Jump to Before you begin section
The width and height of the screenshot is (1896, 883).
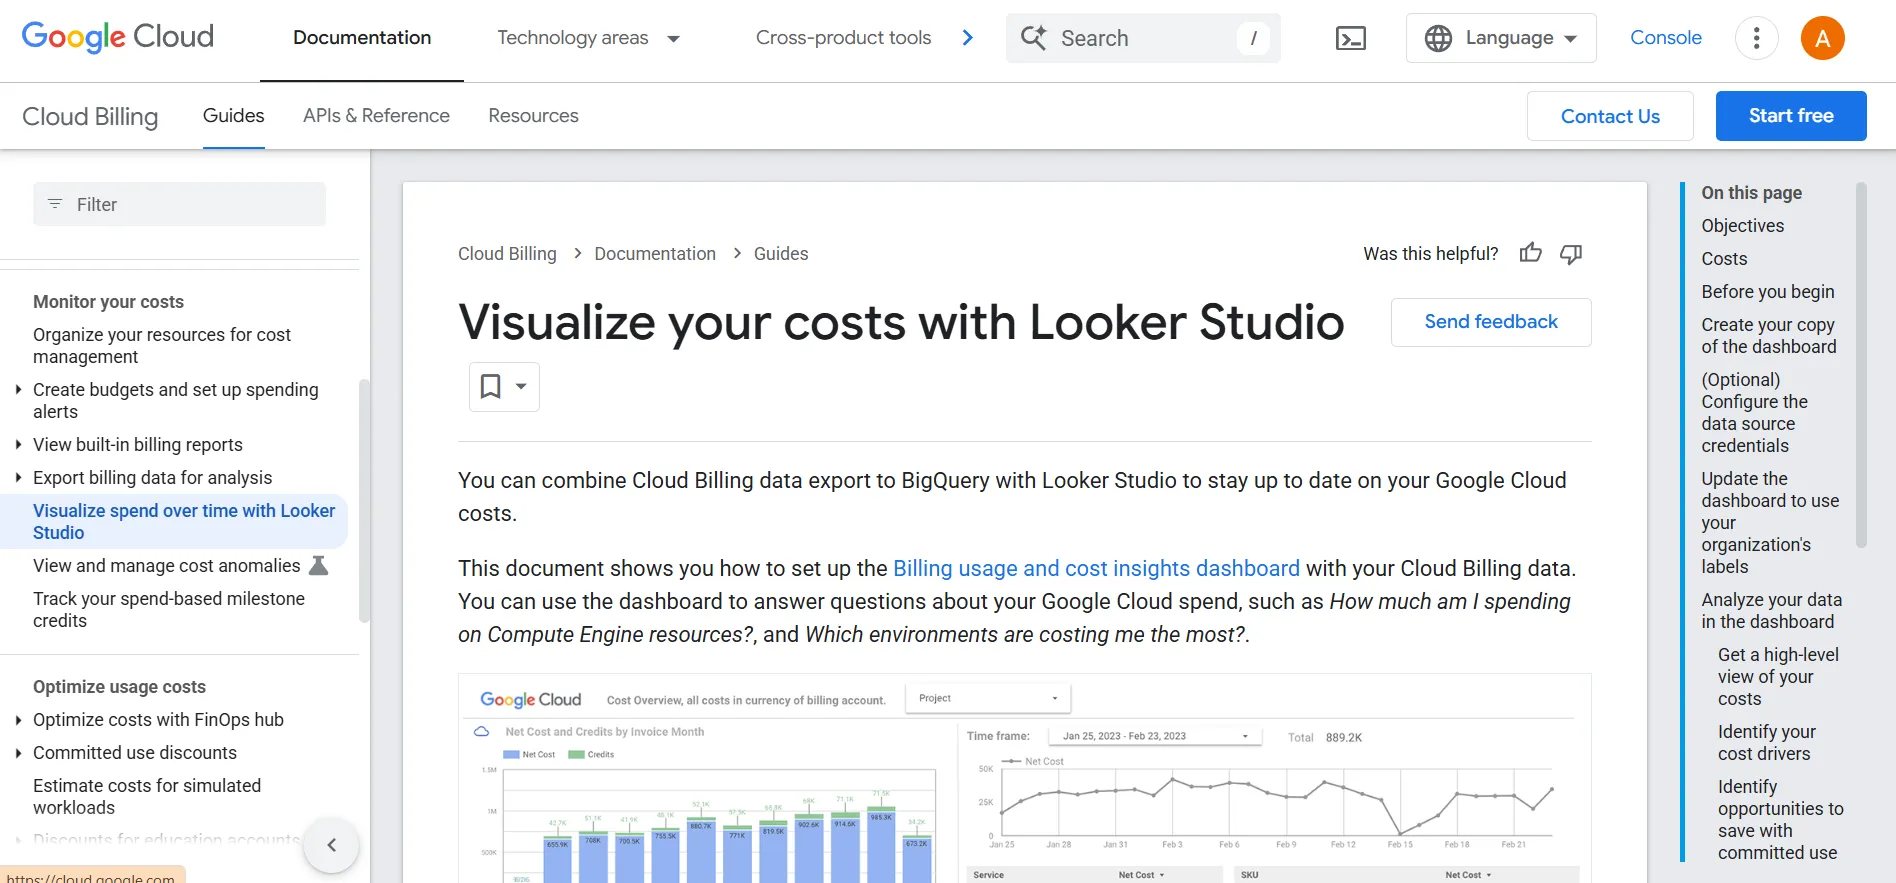click(x=1768, y=291)
